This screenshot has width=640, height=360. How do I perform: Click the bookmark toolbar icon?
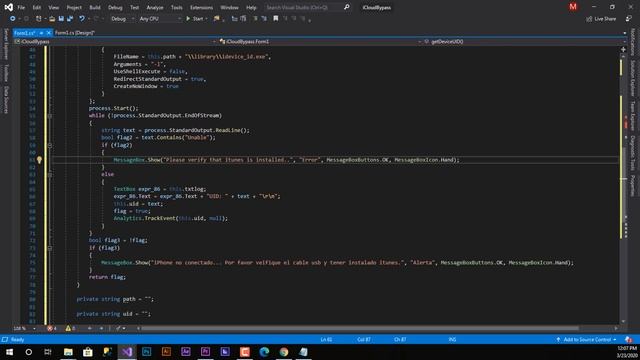[x=276, y=19]
